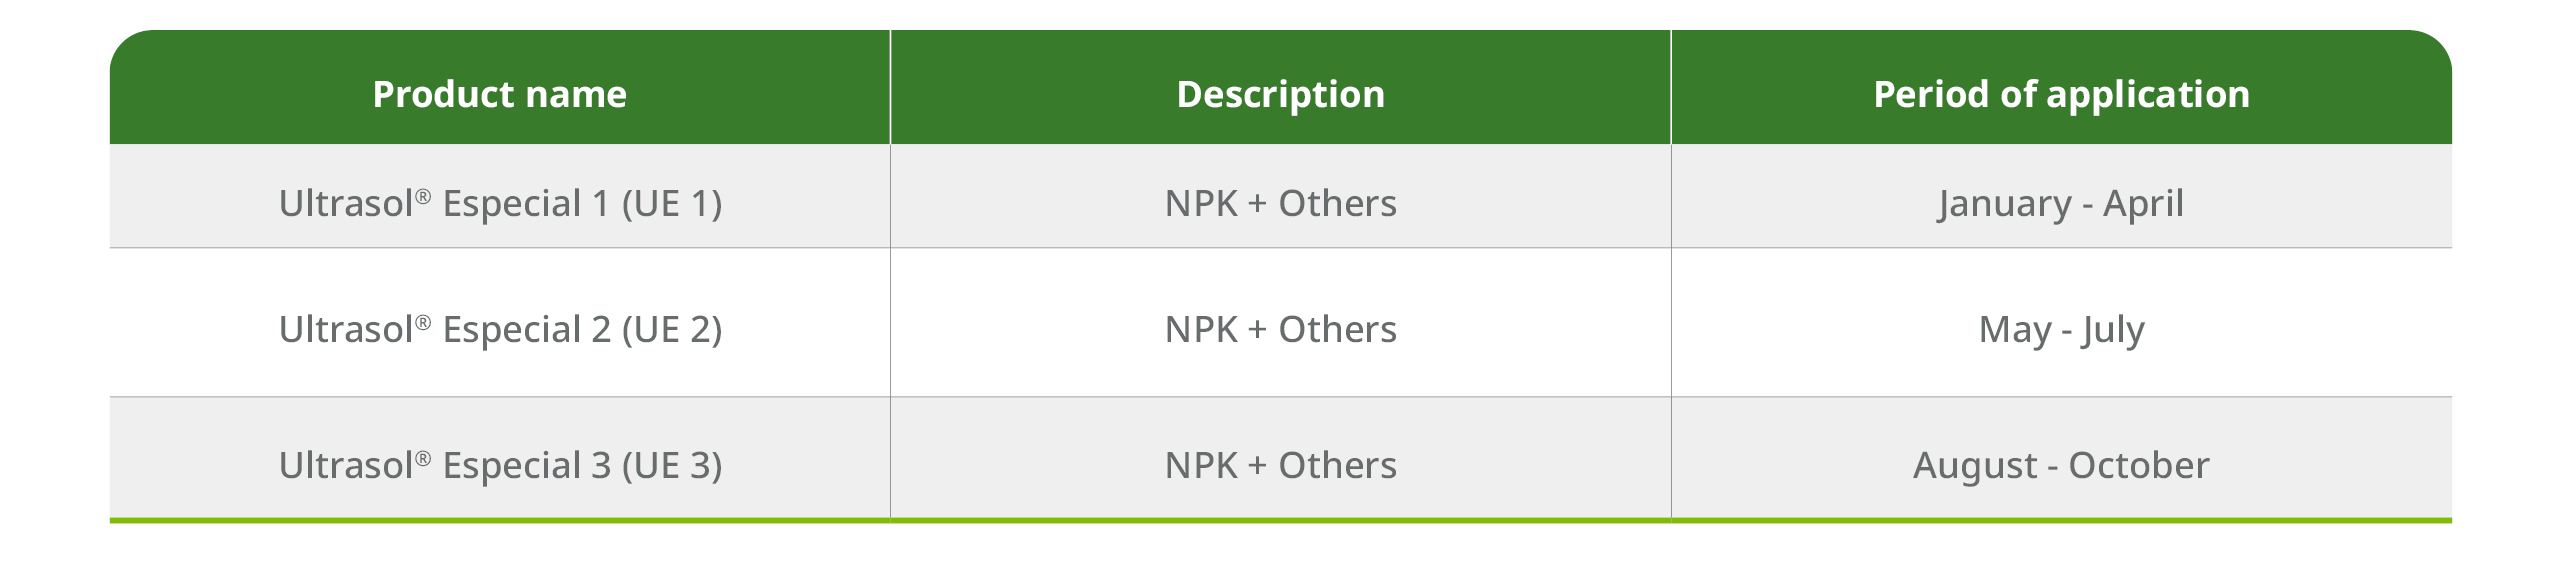Click the word April in first row
The image size is (2562, 582).
click(2143, 205)
